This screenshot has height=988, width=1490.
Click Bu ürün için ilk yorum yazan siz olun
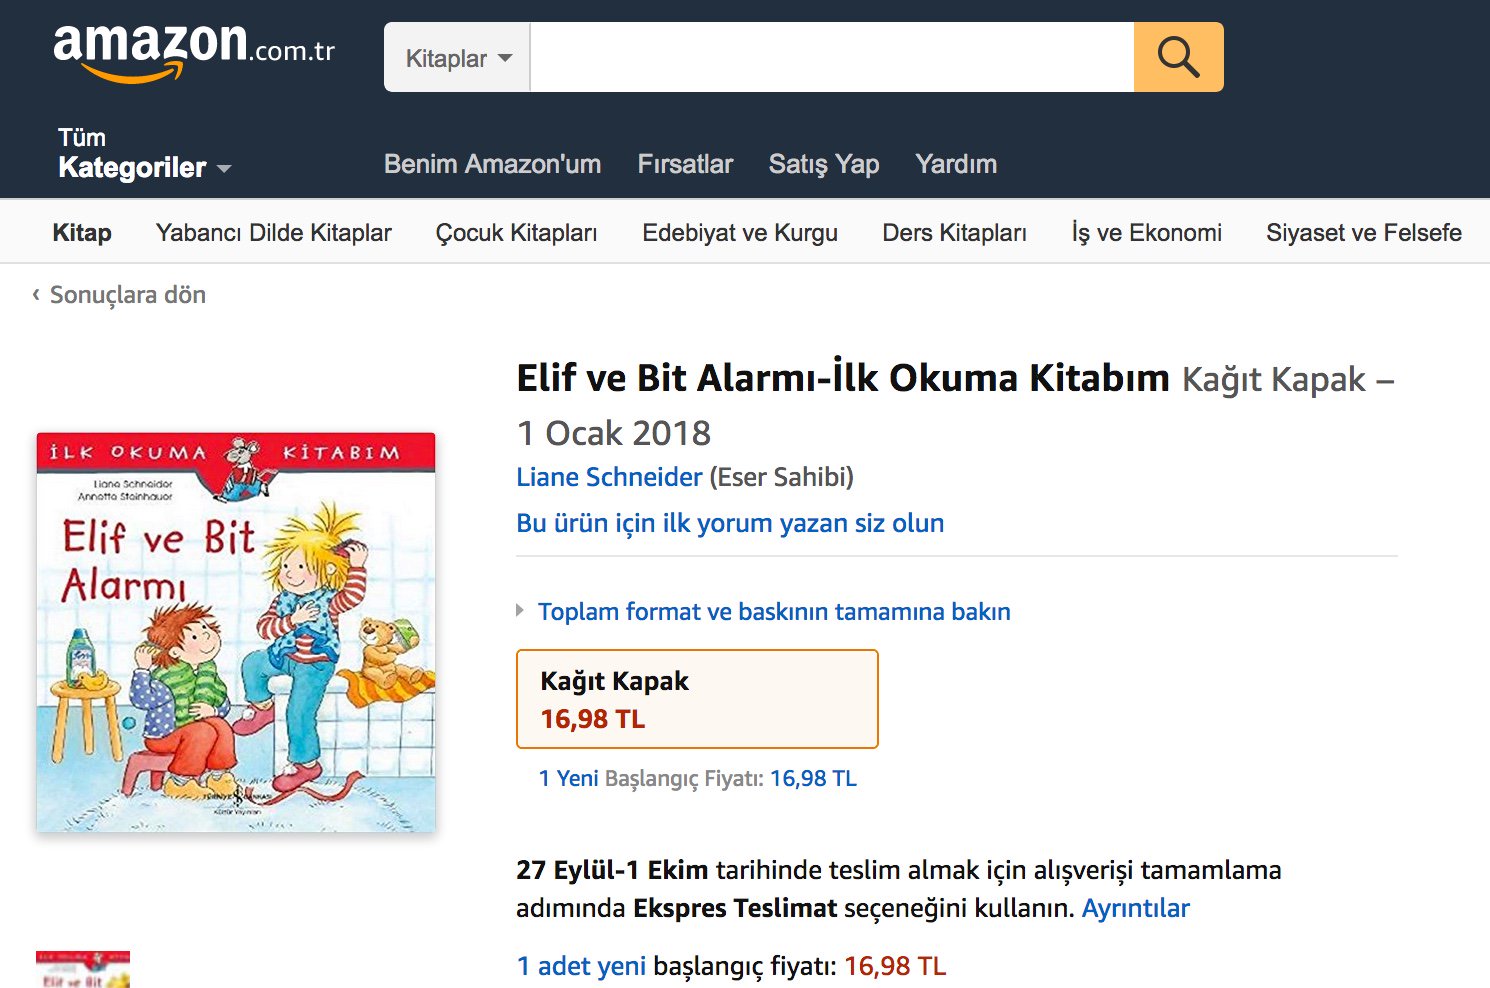coord(730,523)
